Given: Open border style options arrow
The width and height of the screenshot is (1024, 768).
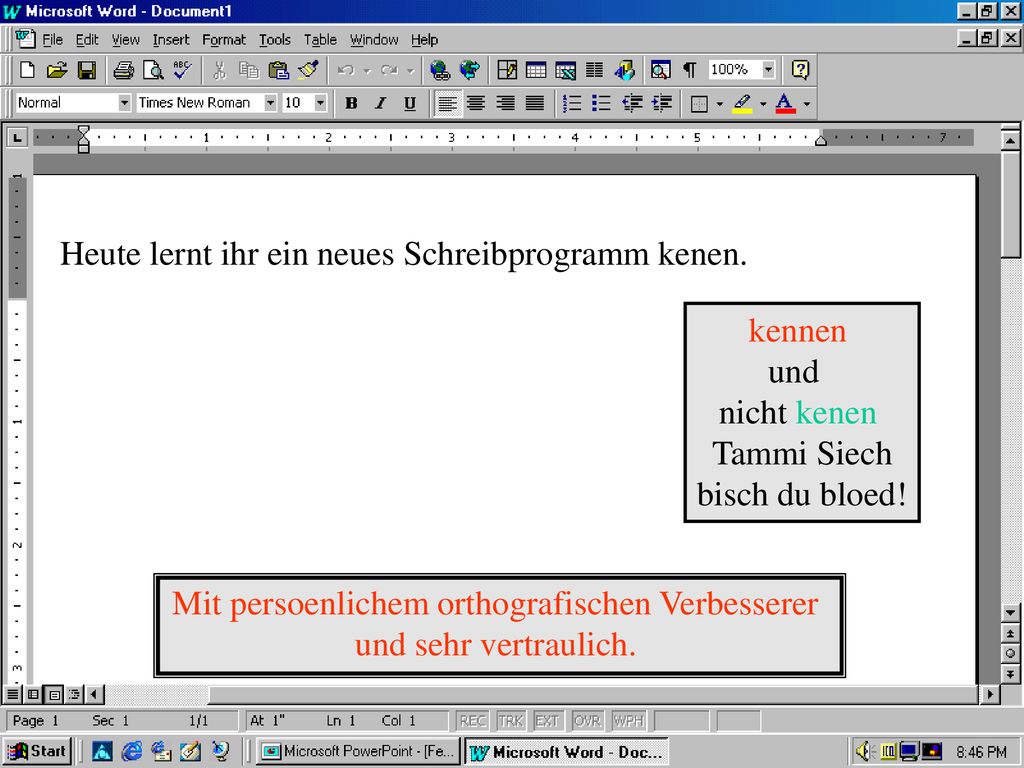Looking at the screenshot, I should 719,103.
